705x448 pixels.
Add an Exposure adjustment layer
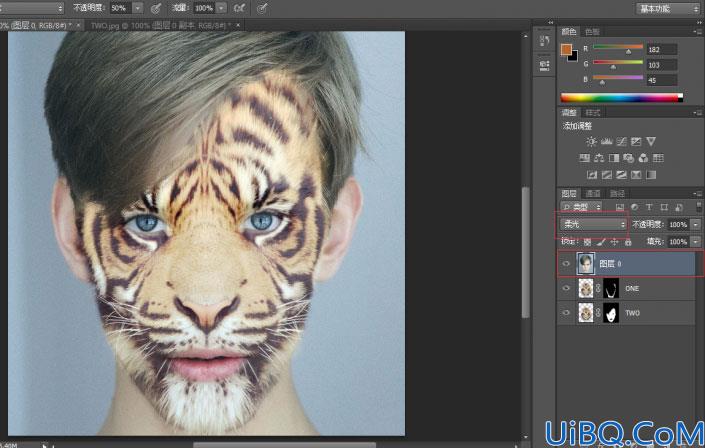(x=636, y=142)
